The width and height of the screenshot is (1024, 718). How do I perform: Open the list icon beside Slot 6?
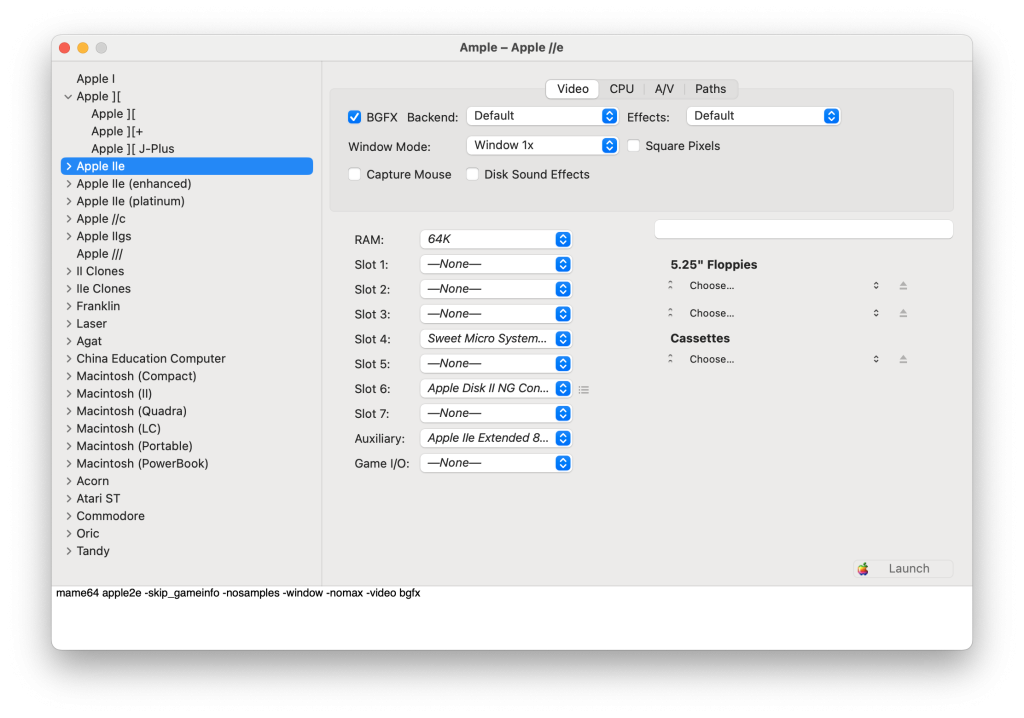584,389
